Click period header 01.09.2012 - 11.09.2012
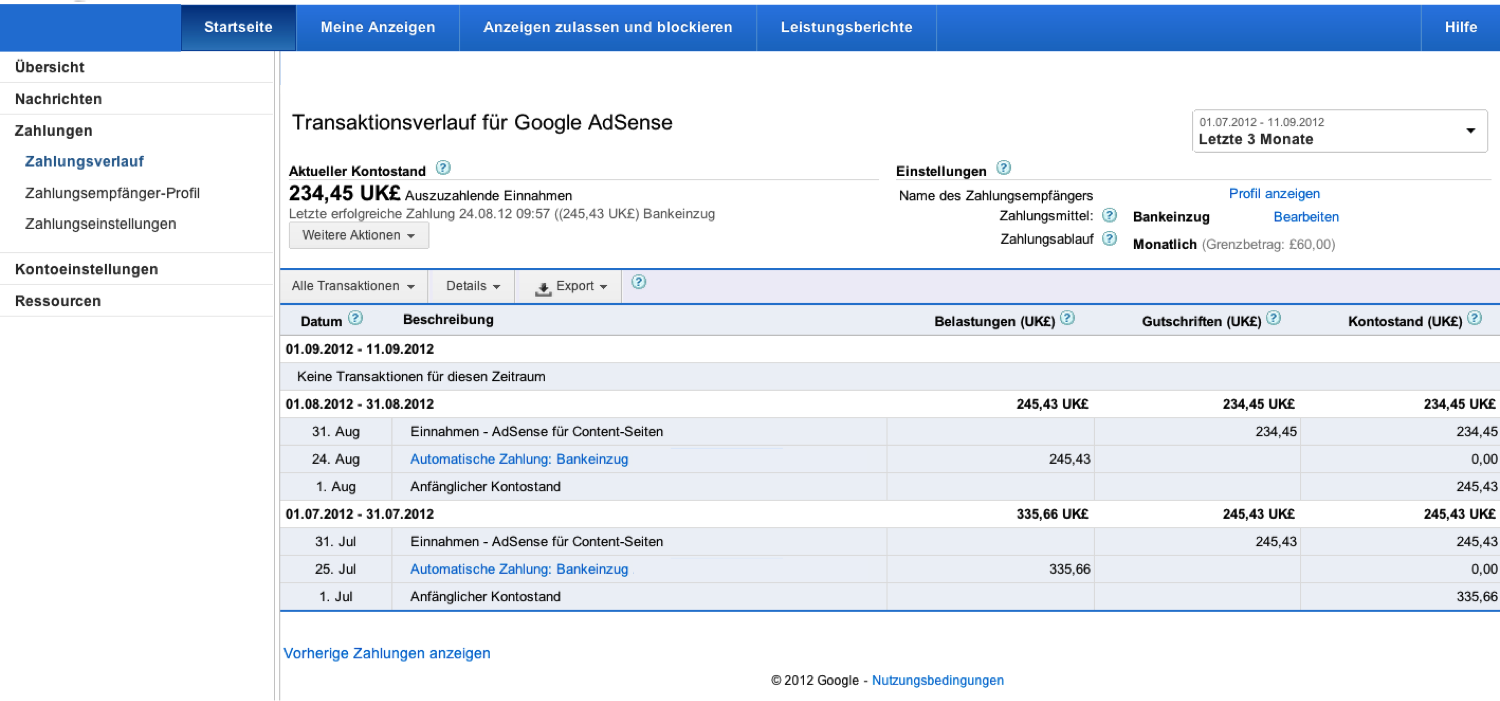This screenshot has height=701, width=1500. point(359,350)
